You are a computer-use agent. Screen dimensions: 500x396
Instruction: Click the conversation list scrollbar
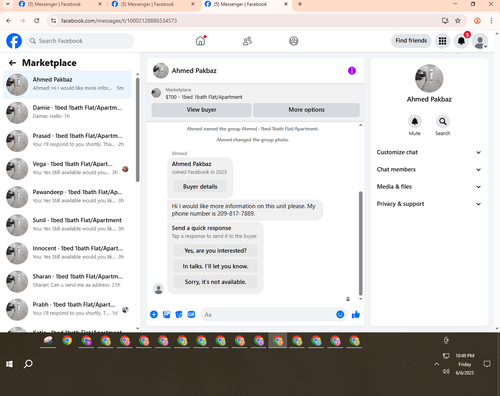point(138,130)
